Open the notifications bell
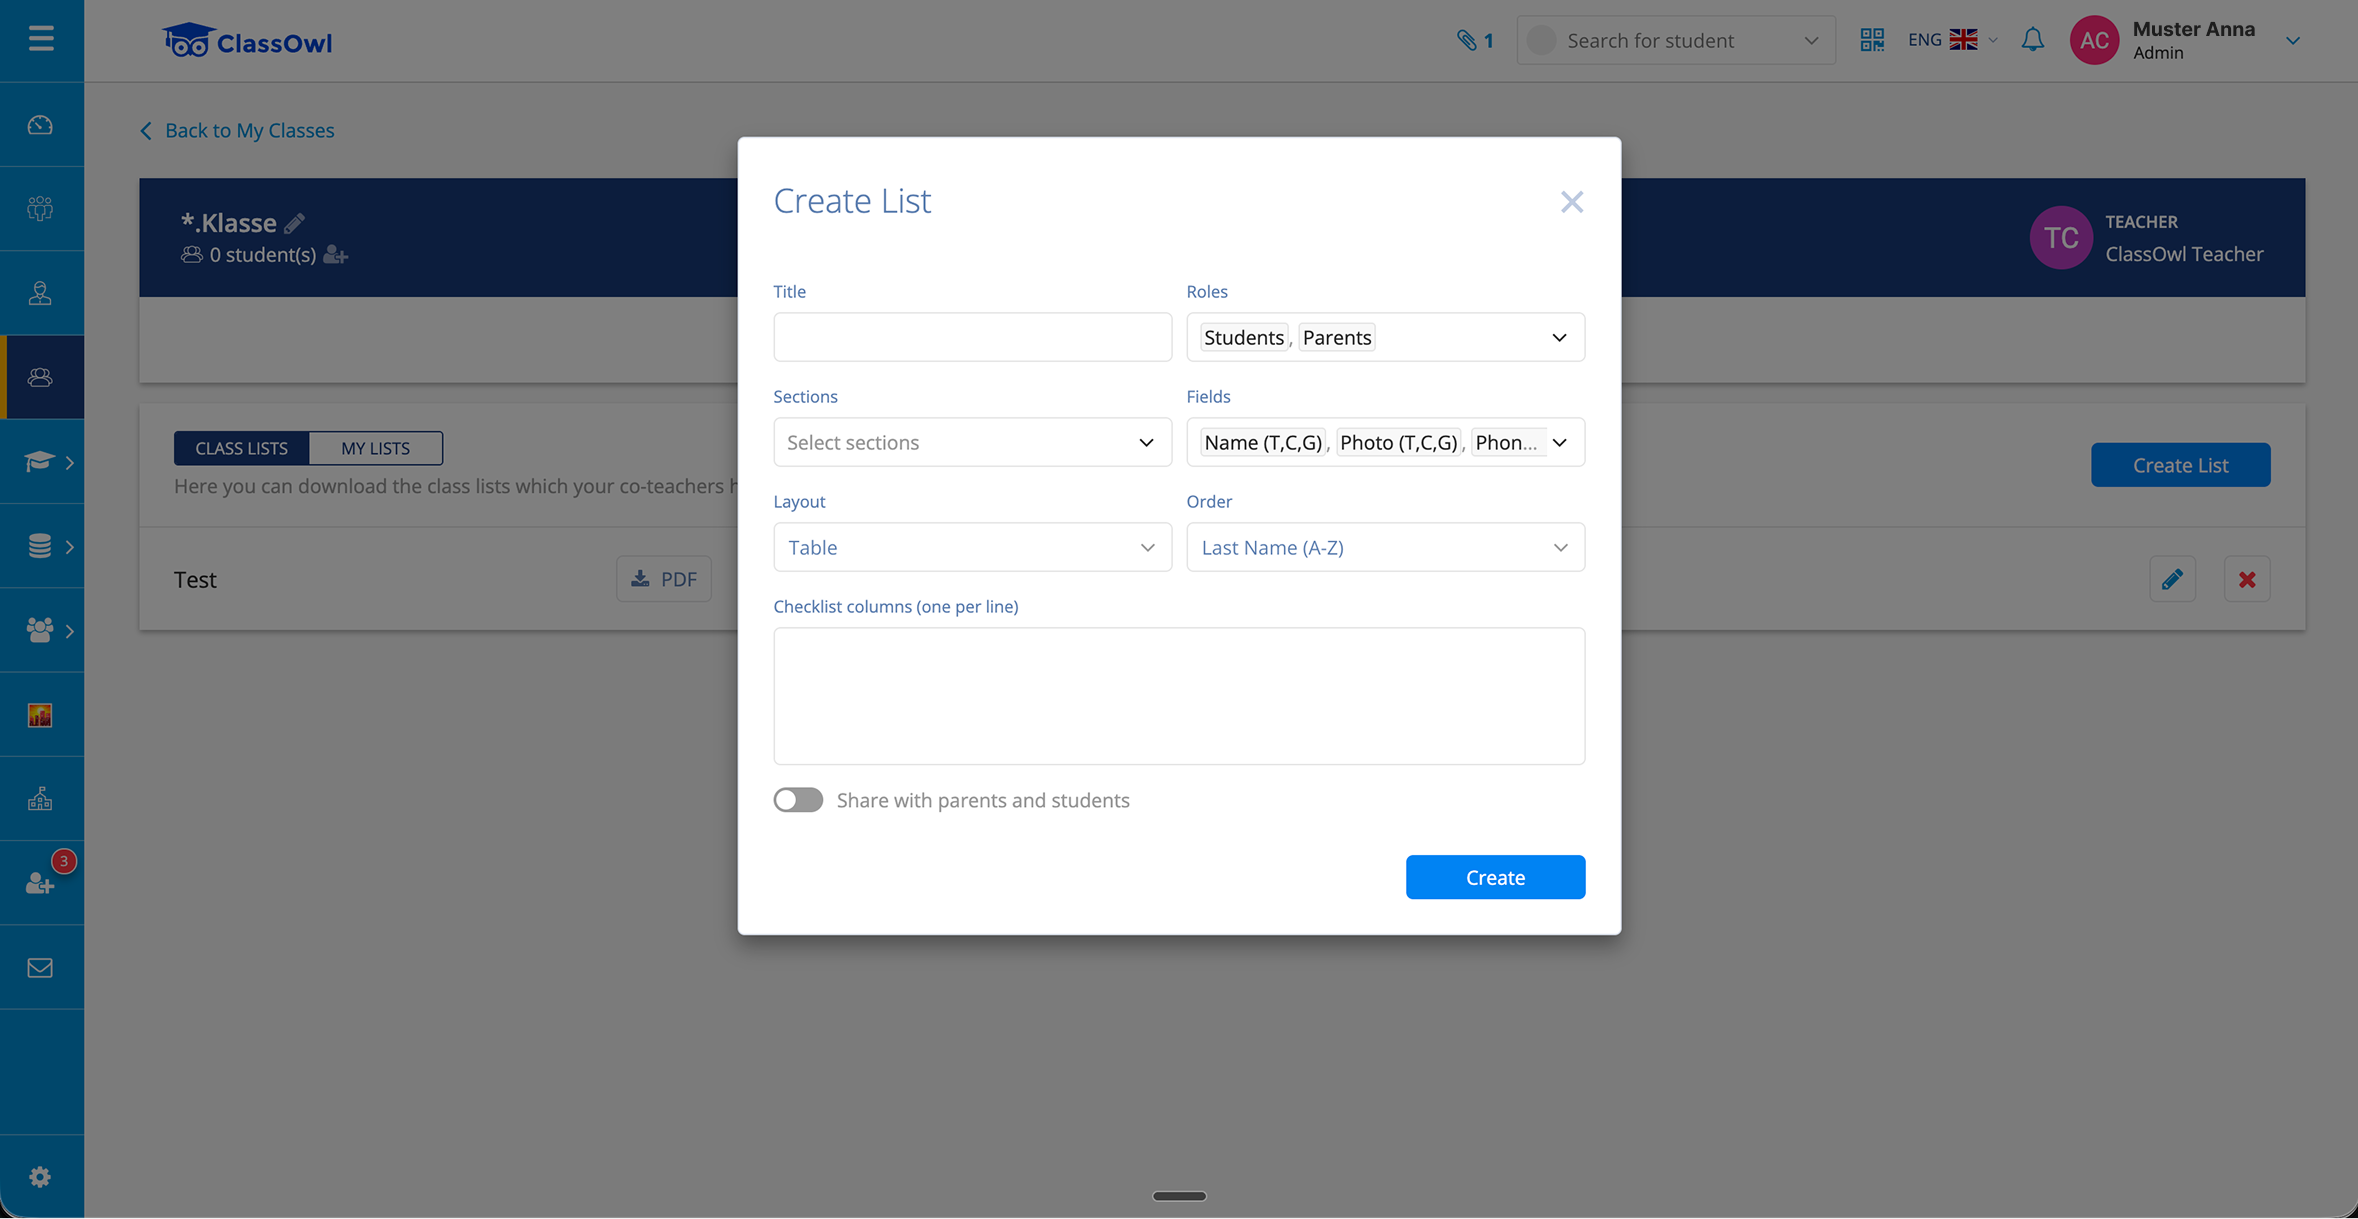The height and width of the screenshot is (1219, 2358). (x=2033, y=40)
